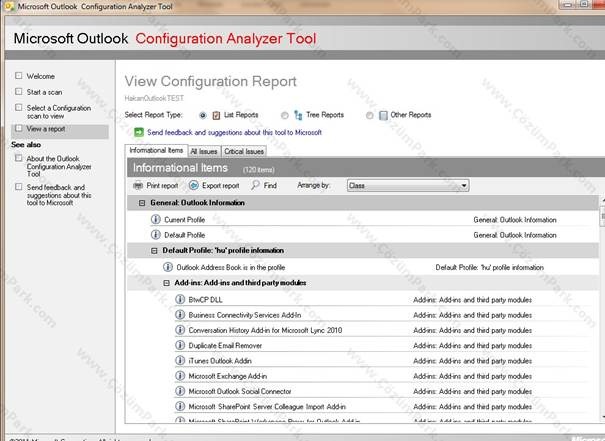605x441 pixels.
Task: Open Send feedback link above the tabs
Action: point(235,132)
